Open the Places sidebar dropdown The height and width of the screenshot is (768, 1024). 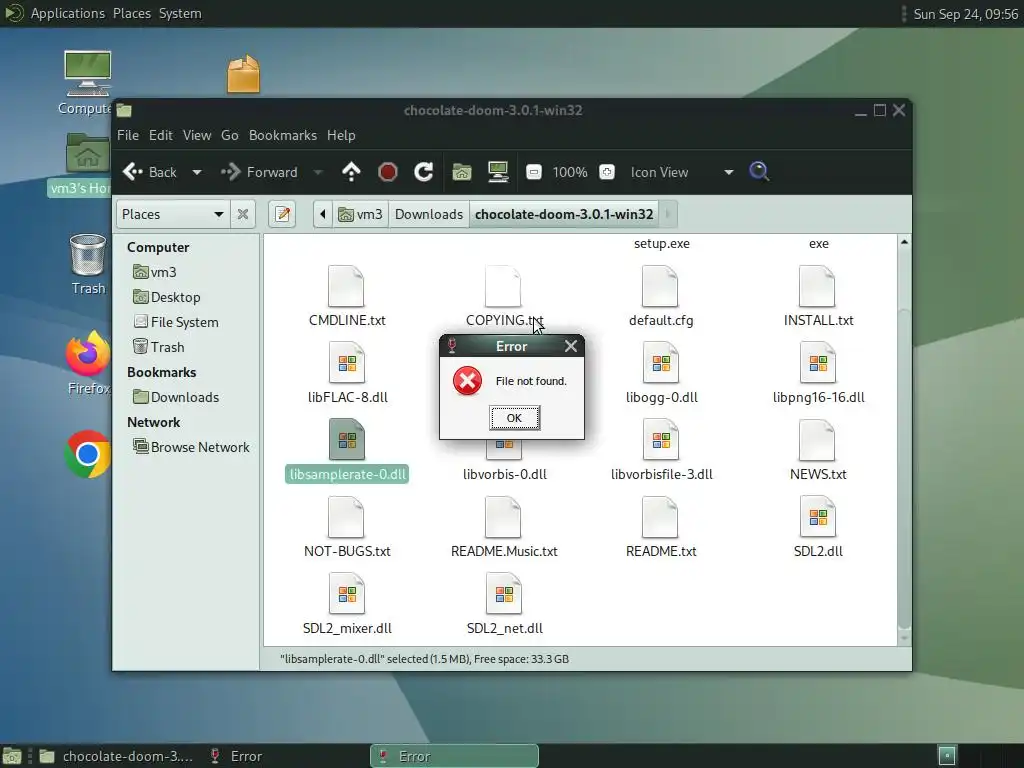tap(173, 214)
